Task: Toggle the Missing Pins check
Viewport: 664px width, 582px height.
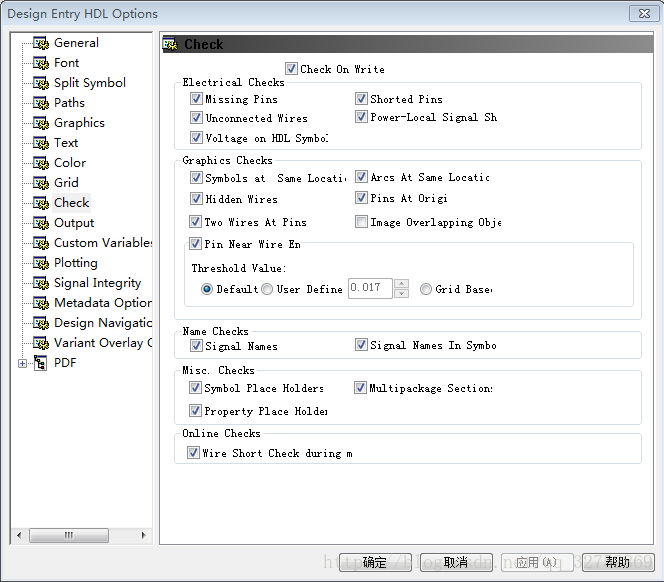Action: click(196, 99)
